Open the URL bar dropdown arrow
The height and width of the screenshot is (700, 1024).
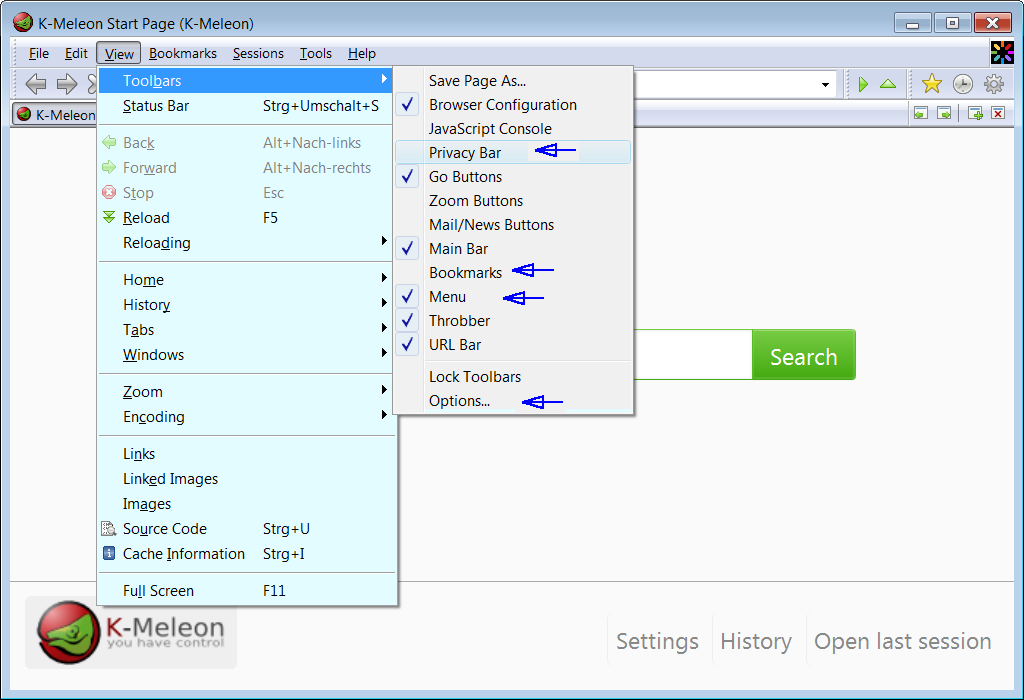[x=826, y=85]
